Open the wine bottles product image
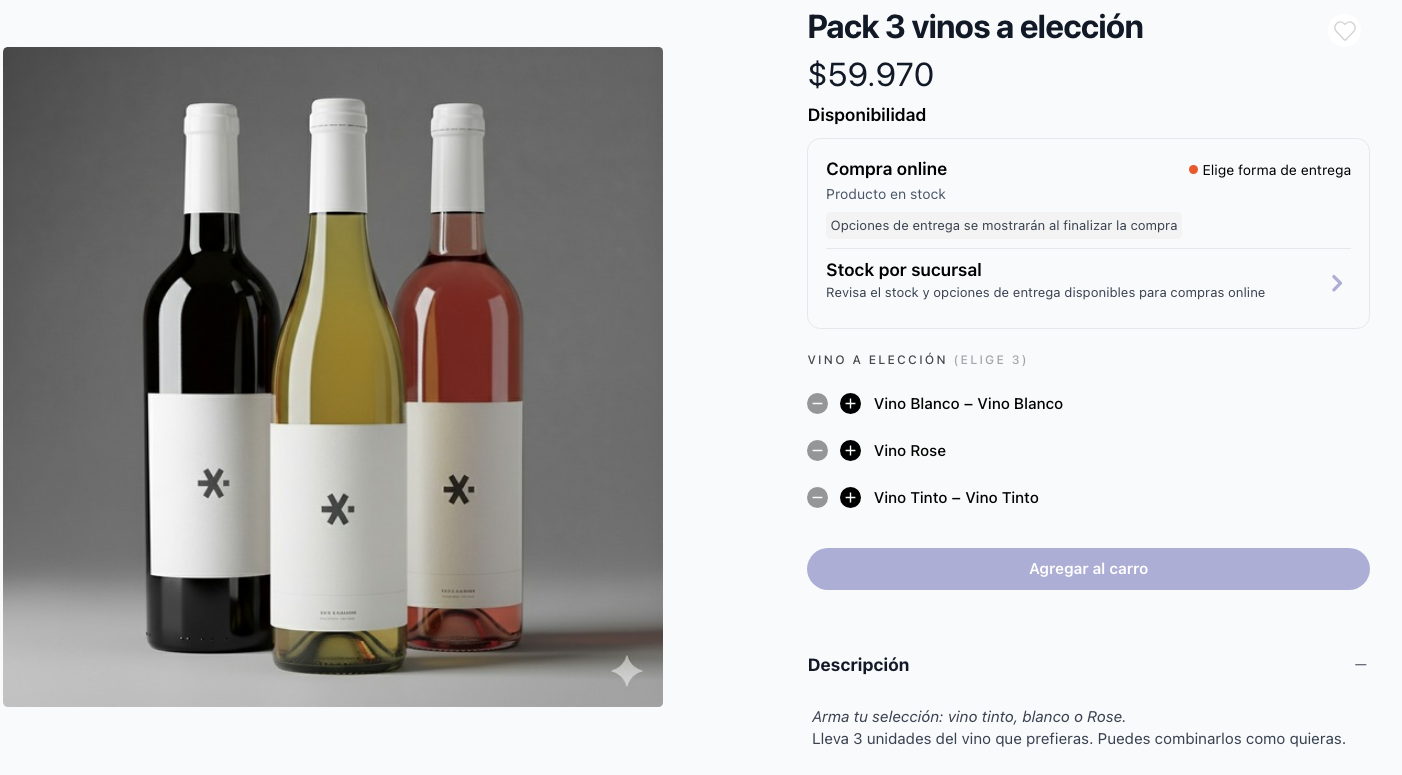The image size is (1402, 775). pyautogui.click(x=333, y=377)
